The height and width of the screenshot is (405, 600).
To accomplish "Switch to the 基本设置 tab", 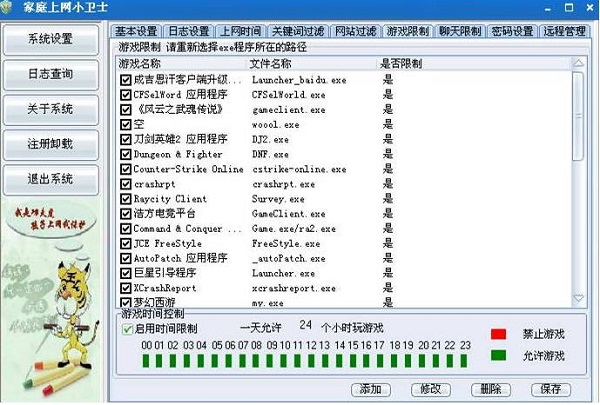I will tap(136, 31).
